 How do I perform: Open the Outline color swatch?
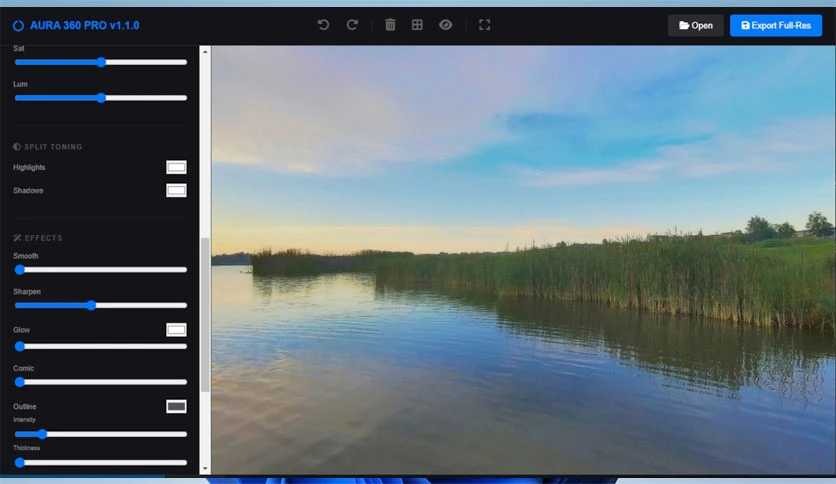tap(176, 407)
